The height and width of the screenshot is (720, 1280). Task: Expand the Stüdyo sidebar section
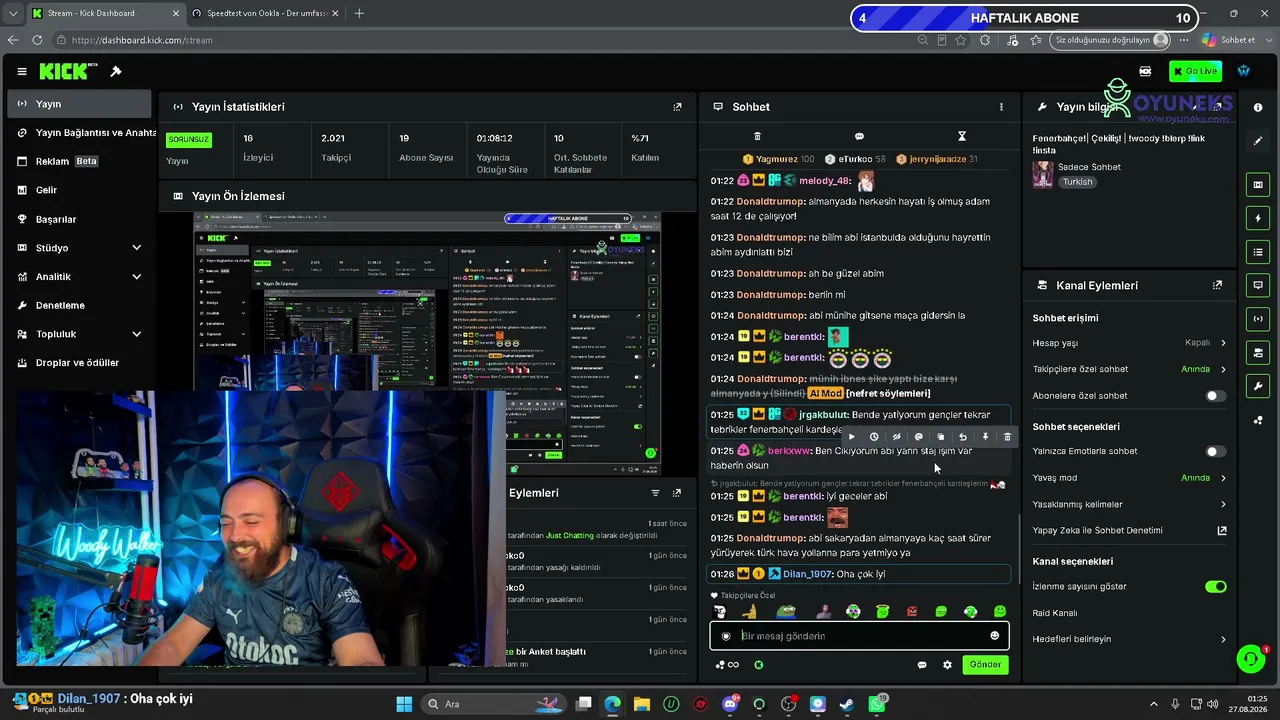tap(80, 248)
